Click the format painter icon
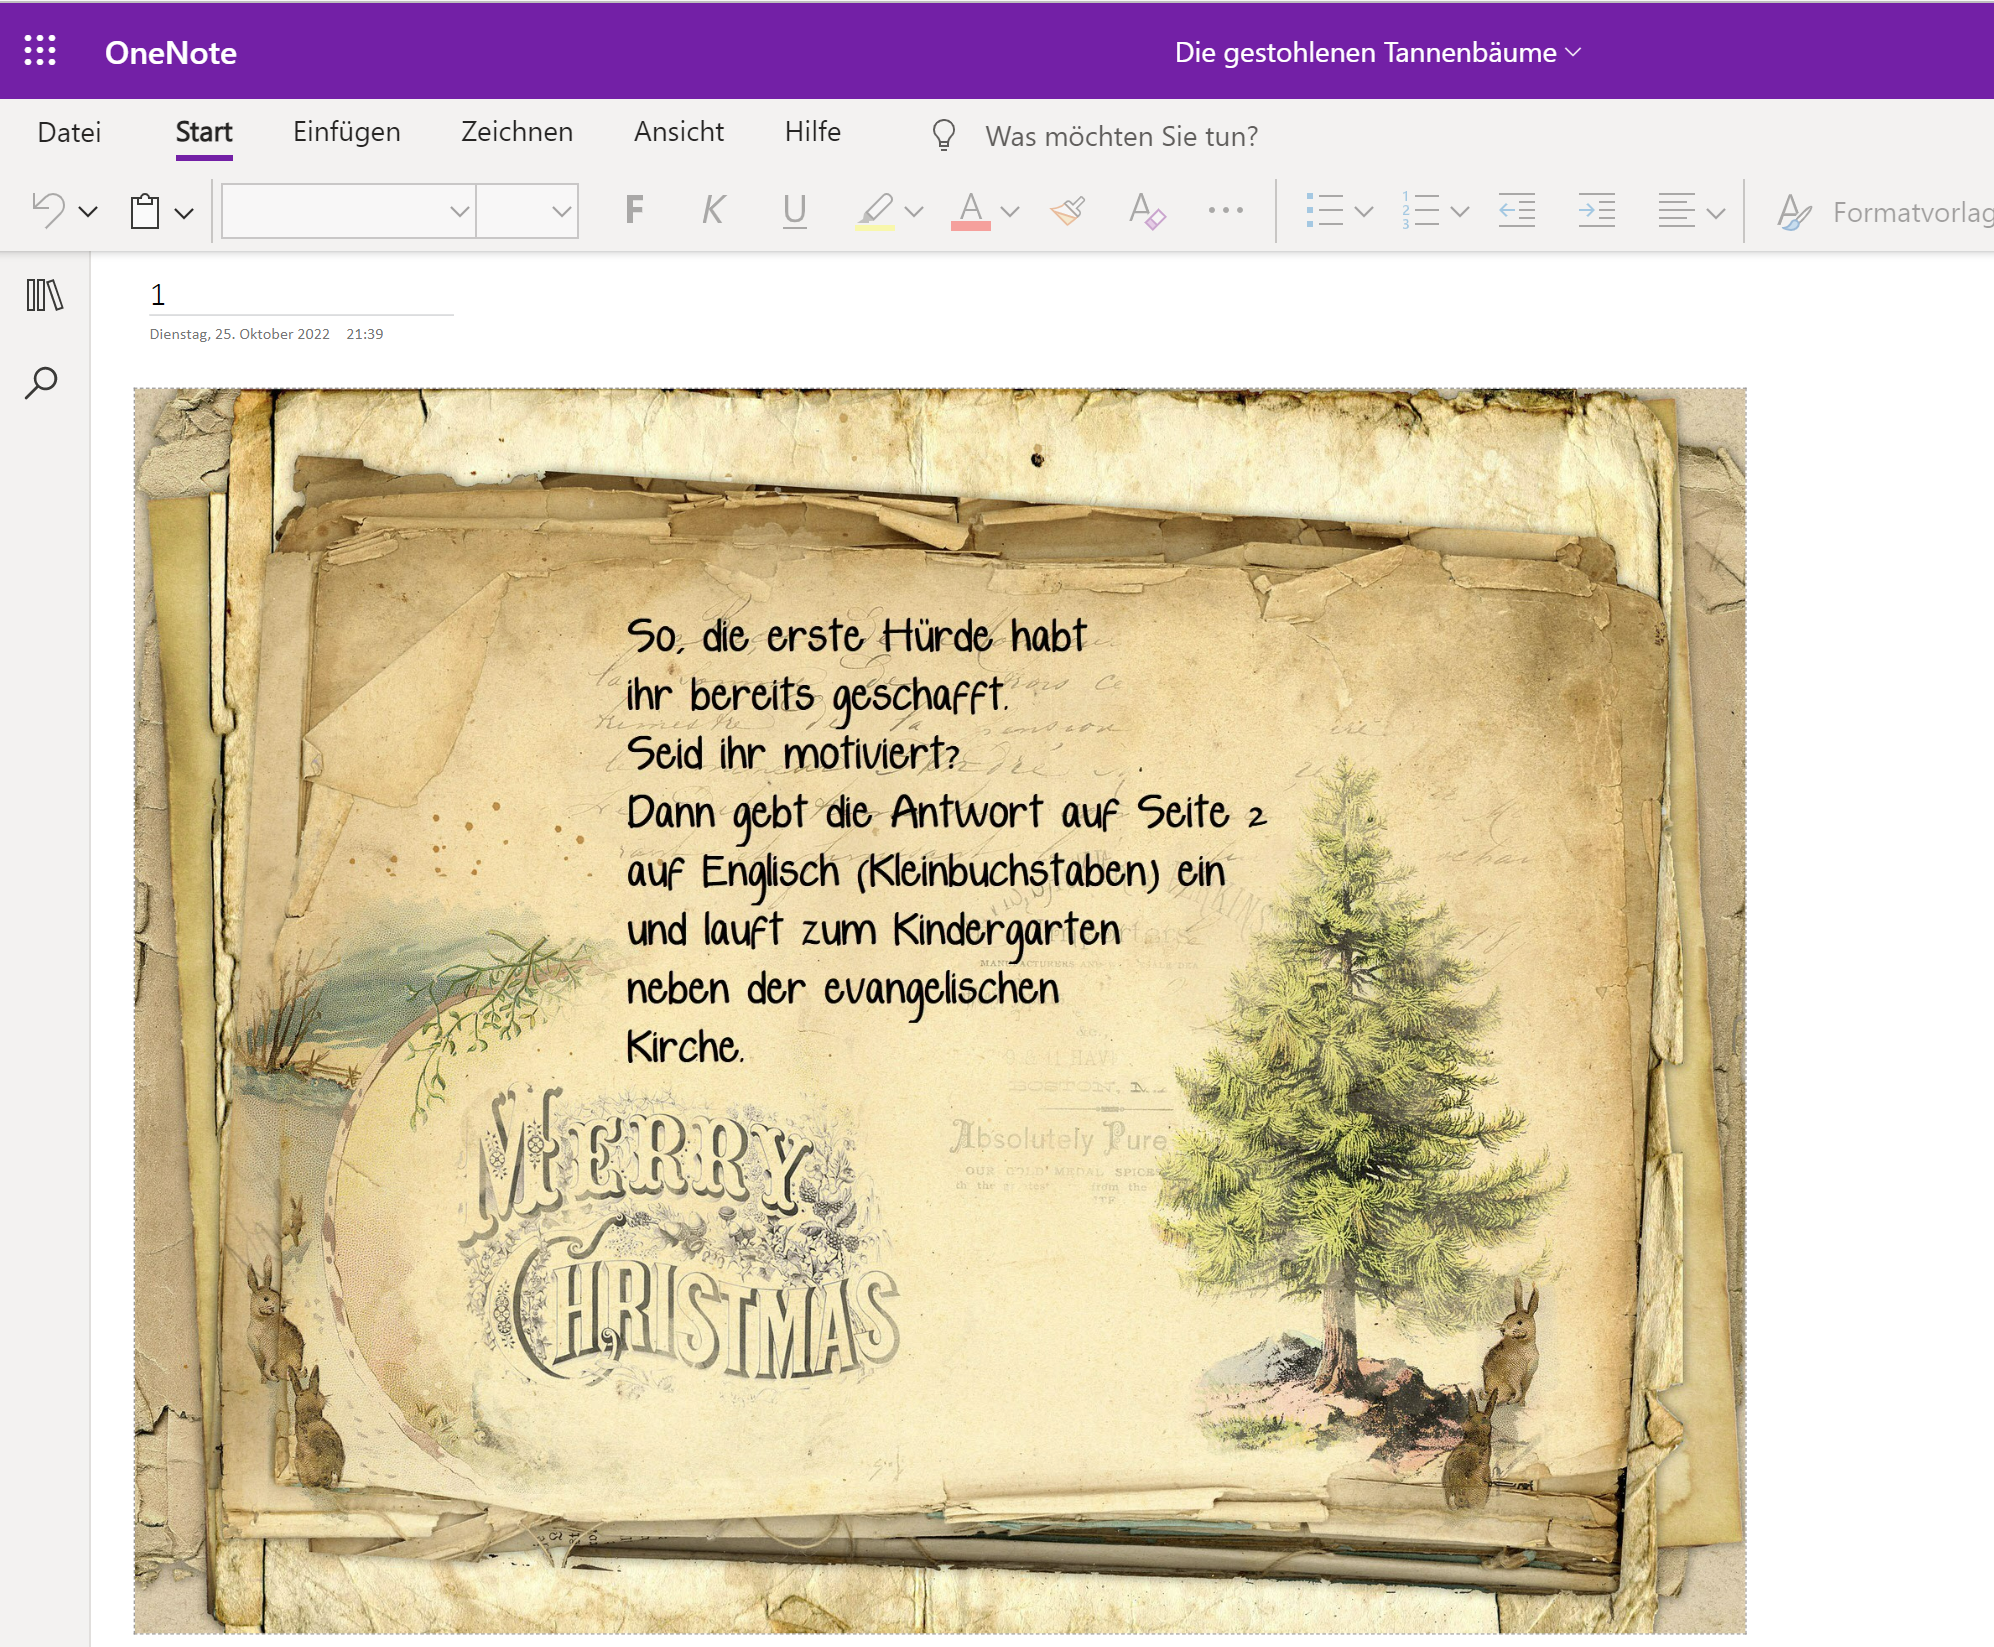This screenshot has height=1647, width=1994. pos(1068,211)
